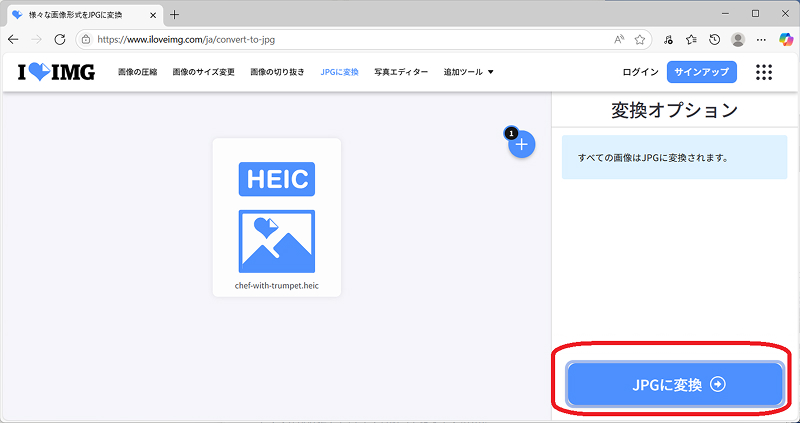Screen dimensions: 800x423
Task: Open the apps grid menu icon
Action: coord(764,72)
